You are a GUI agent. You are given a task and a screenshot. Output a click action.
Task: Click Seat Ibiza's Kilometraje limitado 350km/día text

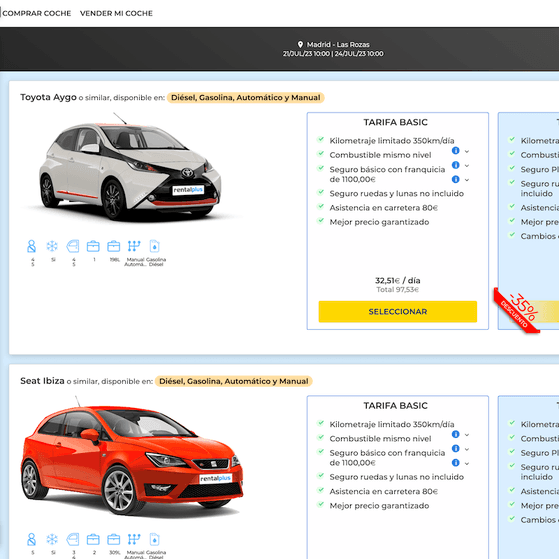click(392, 424)
